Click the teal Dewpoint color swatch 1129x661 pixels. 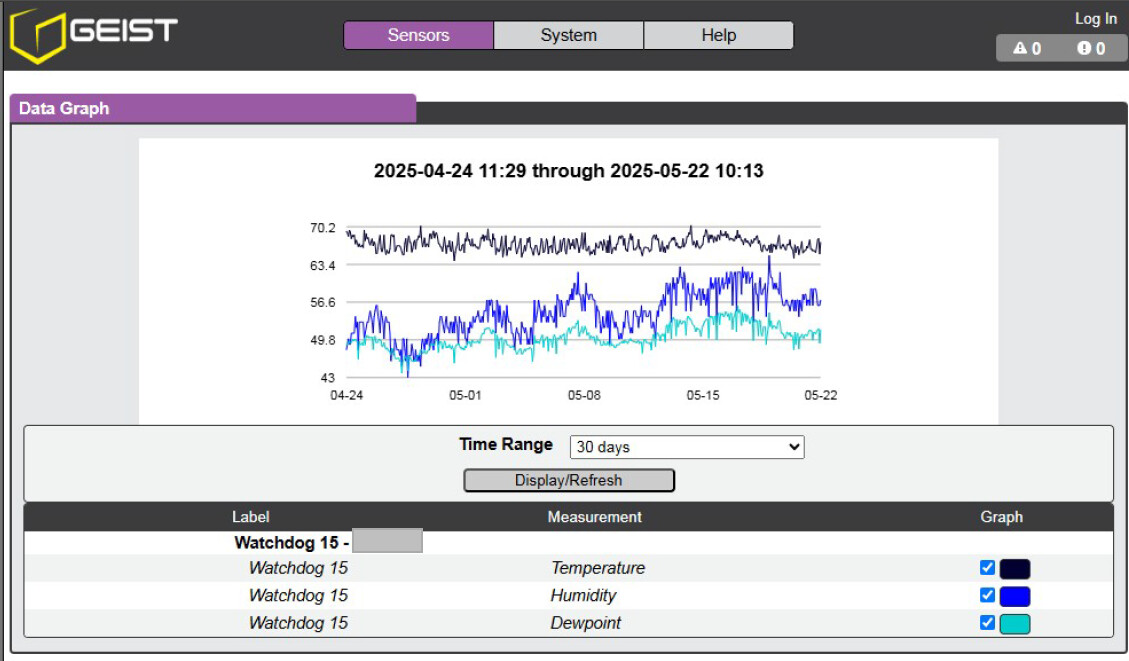[x=1013, y=622]
